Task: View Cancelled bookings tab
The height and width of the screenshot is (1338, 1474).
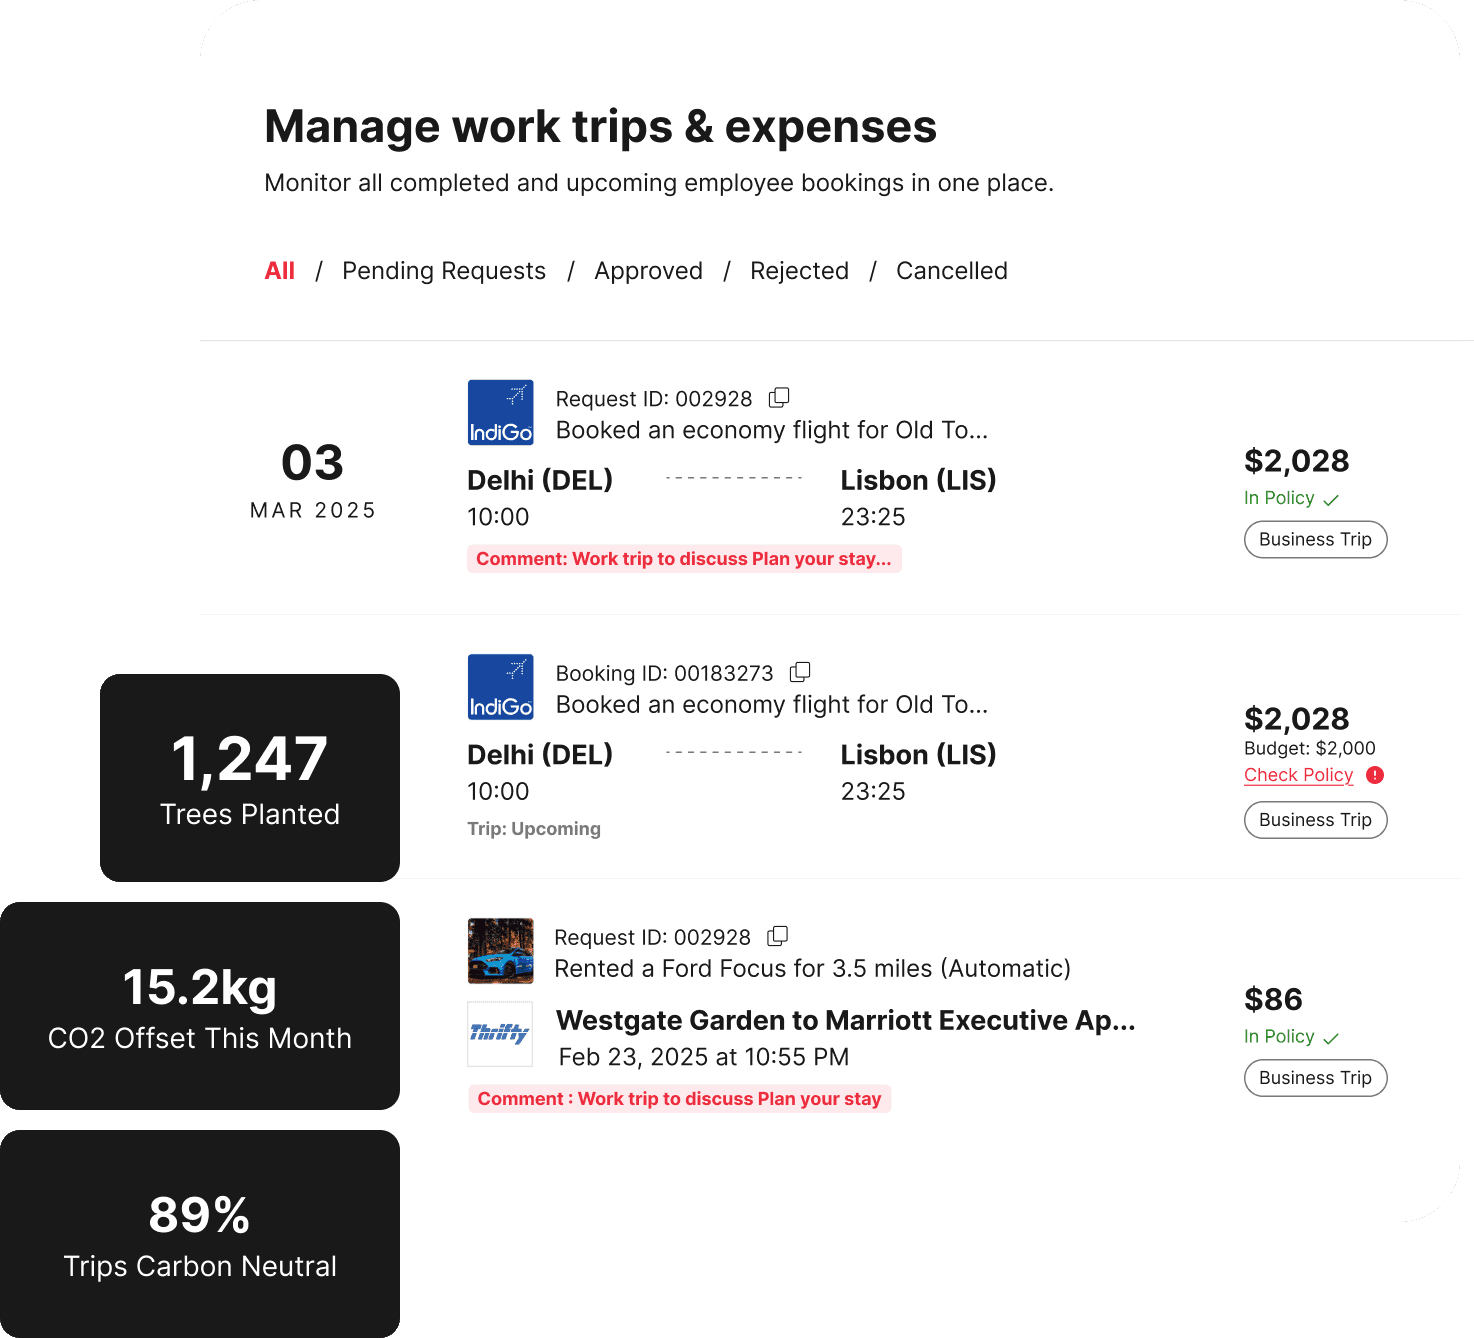Action: [x=951, y=271]
